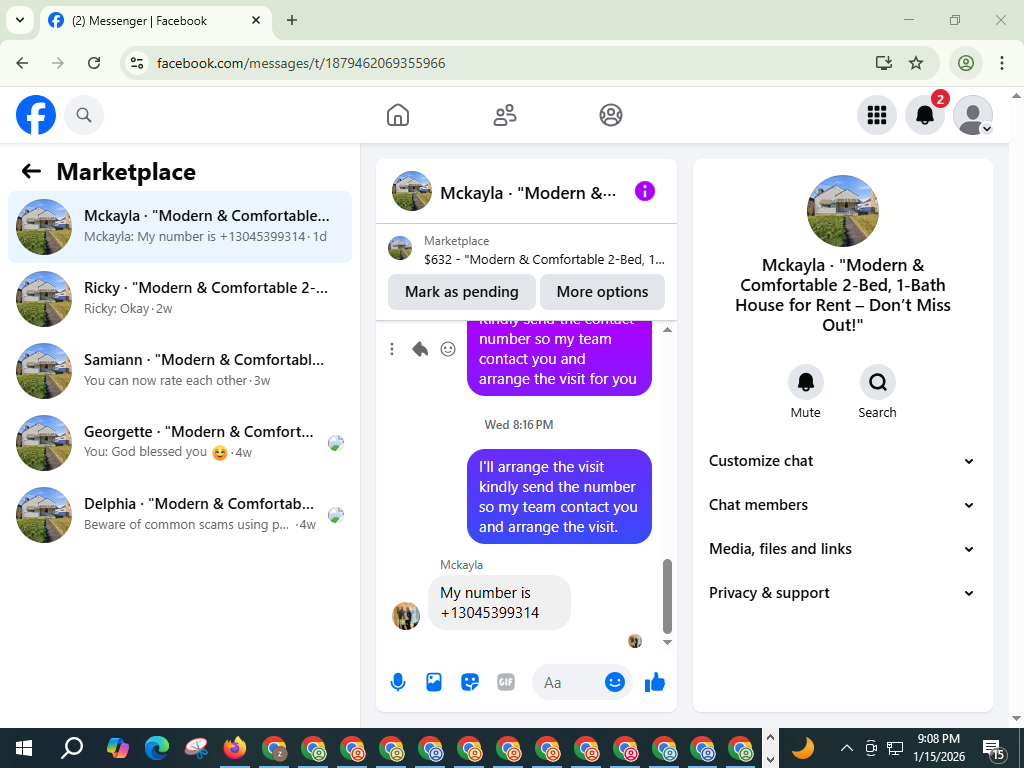Launch Firefox from taskbar
1024x768 pixels.
tap(234, 748)
